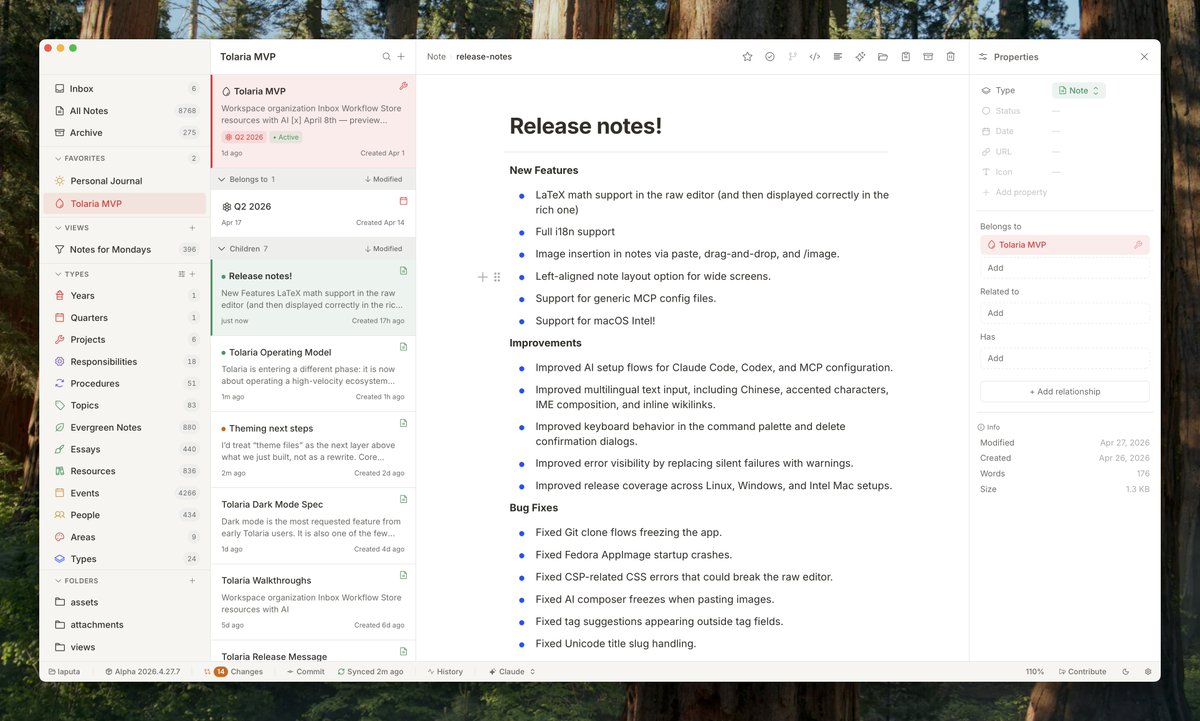Viewport: 1200px width, 721px height.
Task: Click the Add field under Belongs to
Action: pos(1065,268)
